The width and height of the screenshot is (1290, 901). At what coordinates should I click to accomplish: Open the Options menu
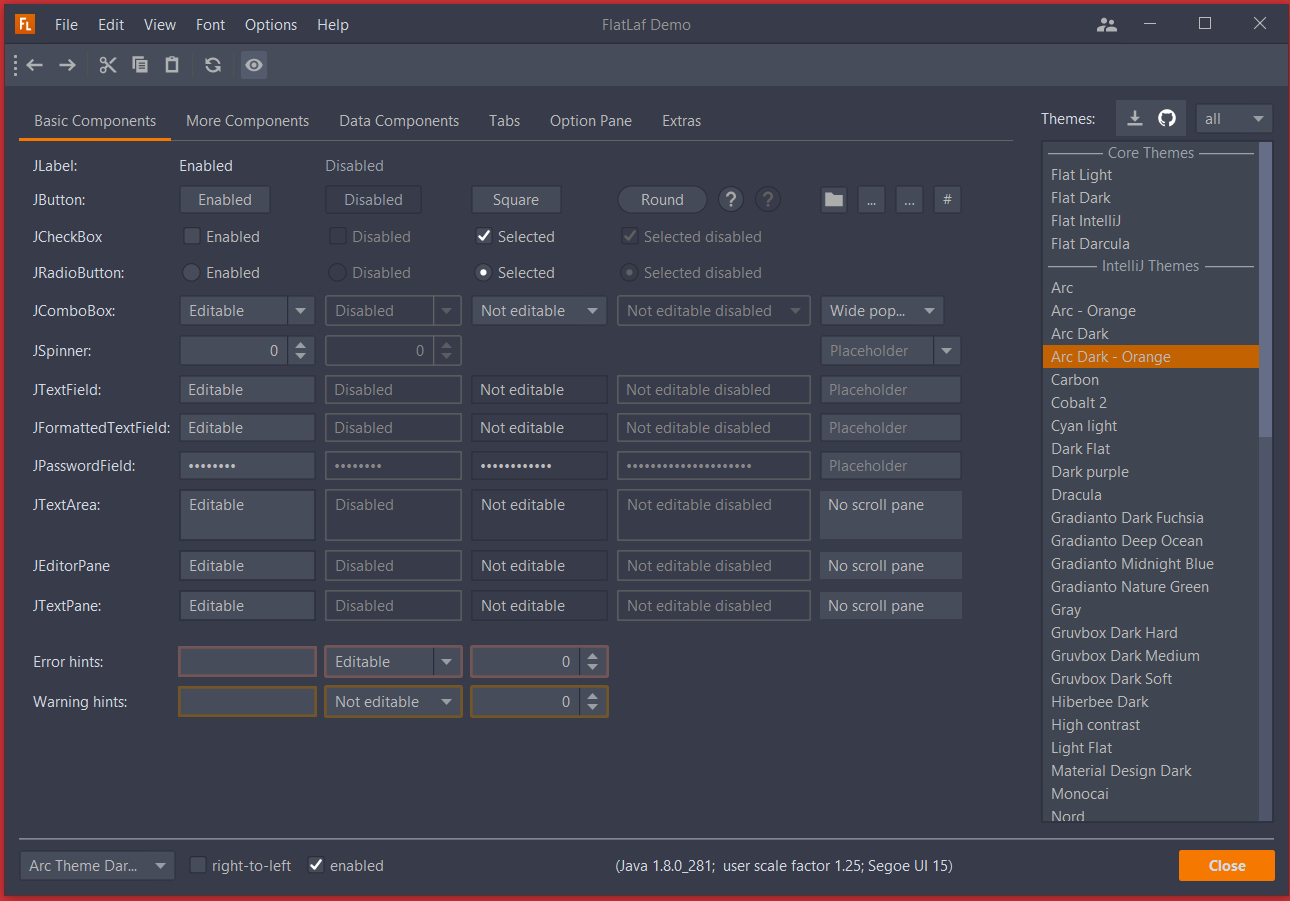[x=271, y=25]
